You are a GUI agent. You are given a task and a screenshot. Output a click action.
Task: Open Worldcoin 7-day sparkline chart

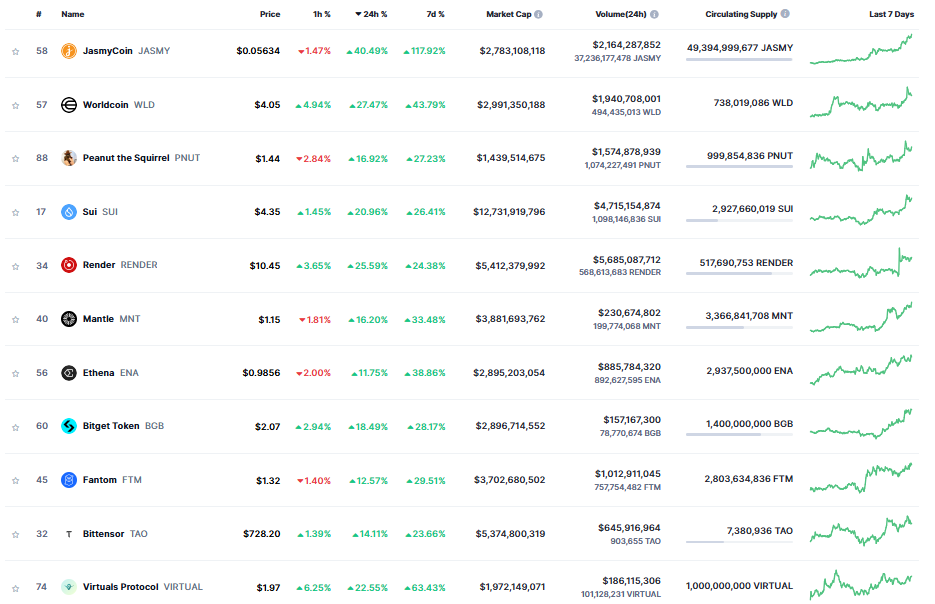(861, 103)
